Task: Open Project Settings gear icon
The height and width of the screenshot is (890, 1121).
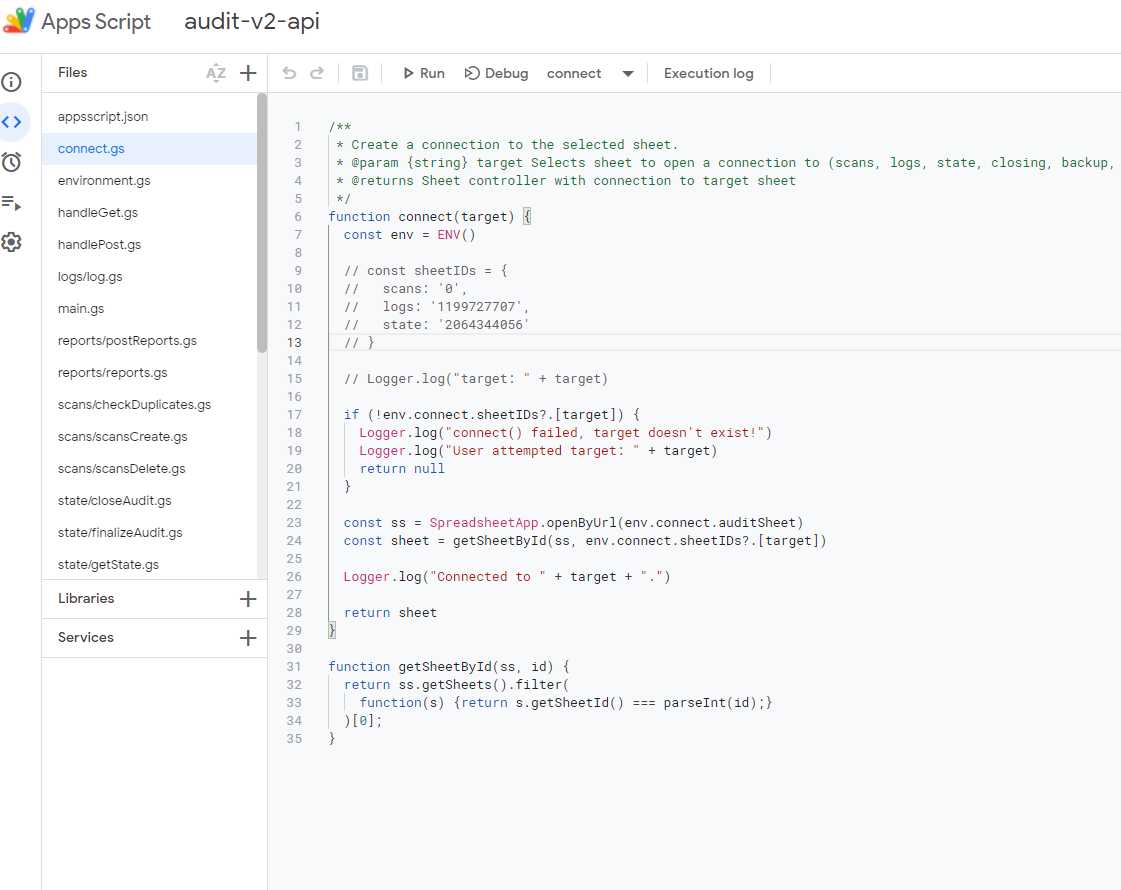Action: (x=11, y=242)
